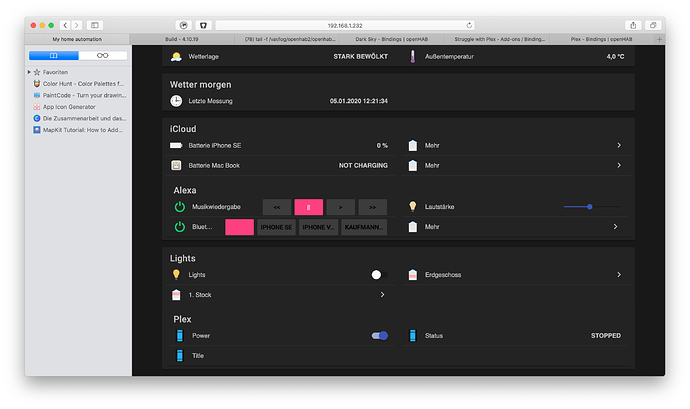Toggle the Plex Power switch off

[380, 335]
